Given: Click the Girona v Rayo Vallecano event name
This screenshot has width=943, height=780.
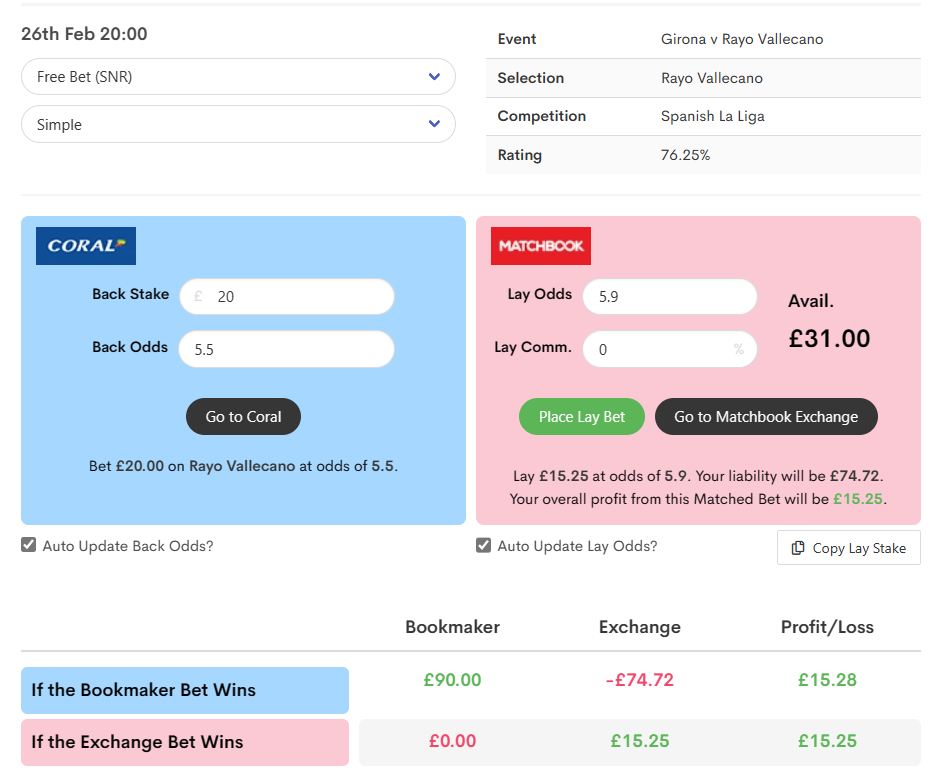Looking at the screenshot, I should (742, 39).
